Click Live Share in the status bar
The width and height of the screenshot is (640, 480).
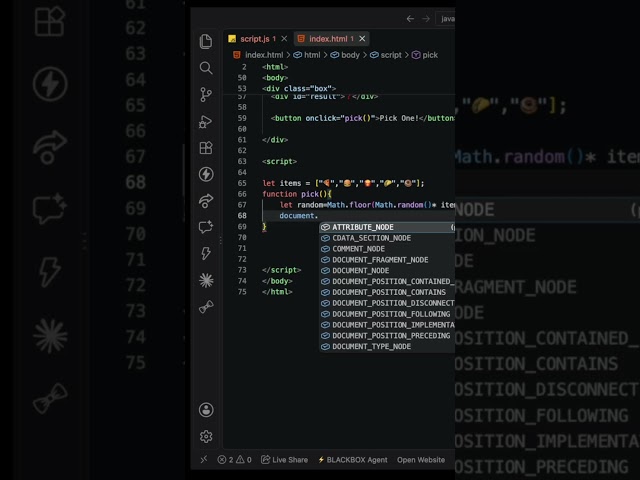tap(284, 460)
